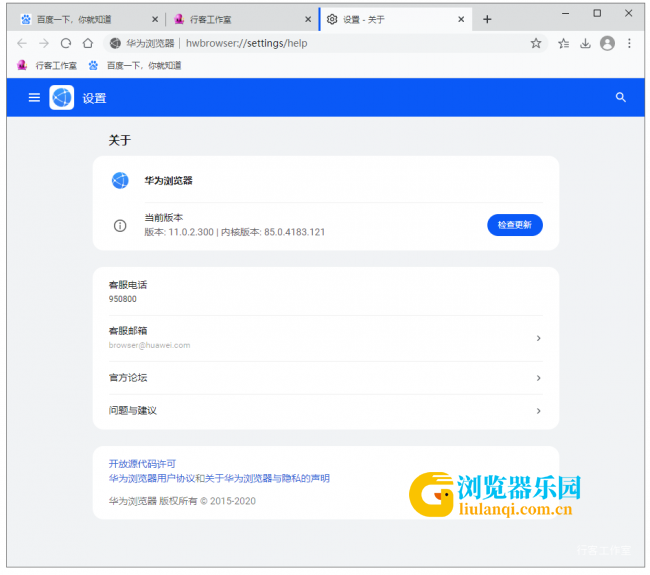The height and width of the screenshot is (575, 650).
Task: Click the info icon beside 当前版本
Action: (120, 226)
